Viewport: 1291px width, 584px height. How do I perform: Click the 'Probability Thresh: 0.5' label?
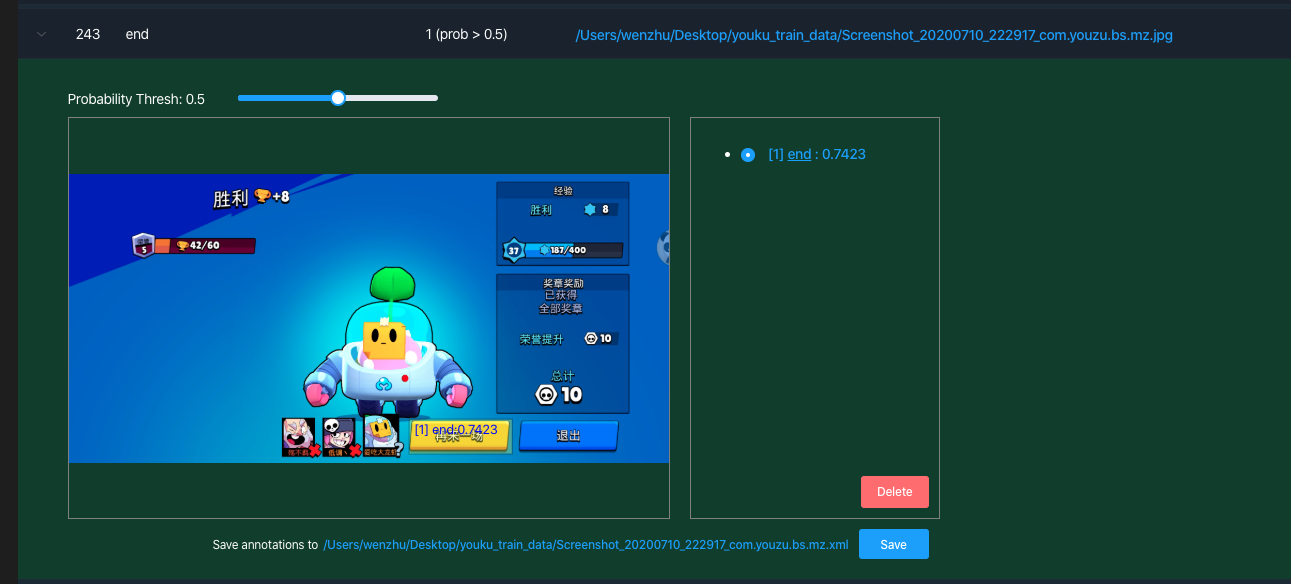136,99
